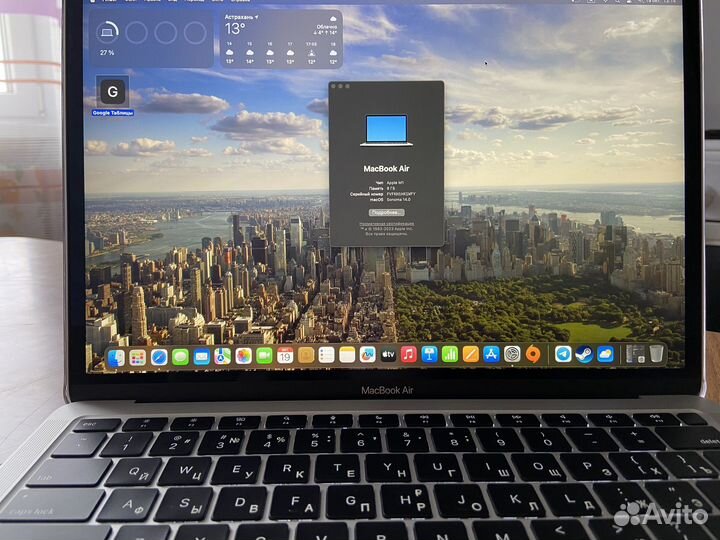Launch Music from the Dock
The height and width of the screenshot is (540, 720).
click(409, 354)
